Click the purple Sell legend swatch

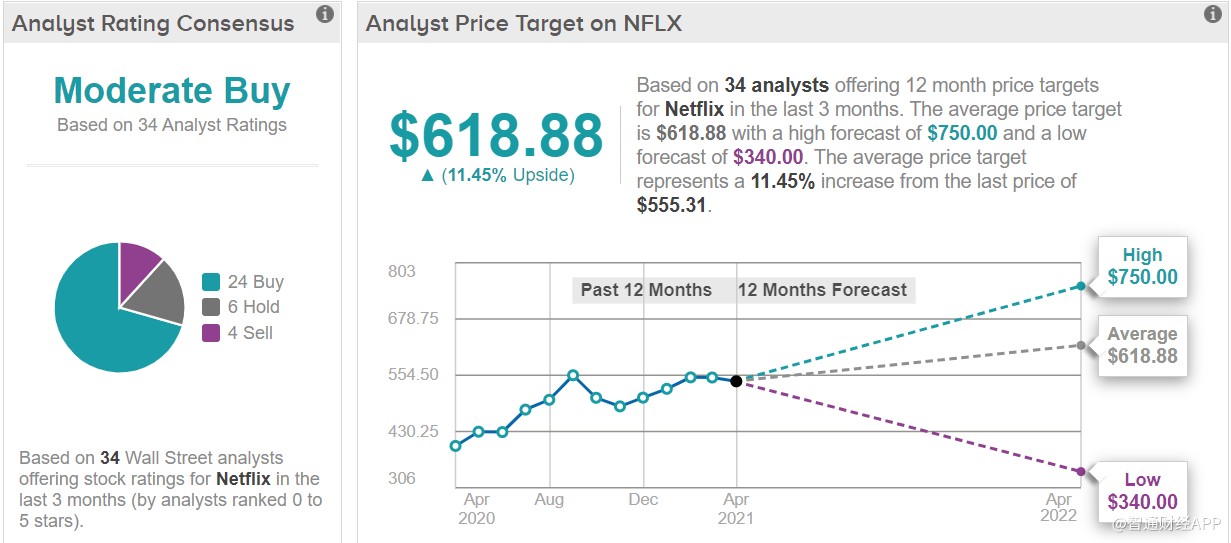(211, 333)
